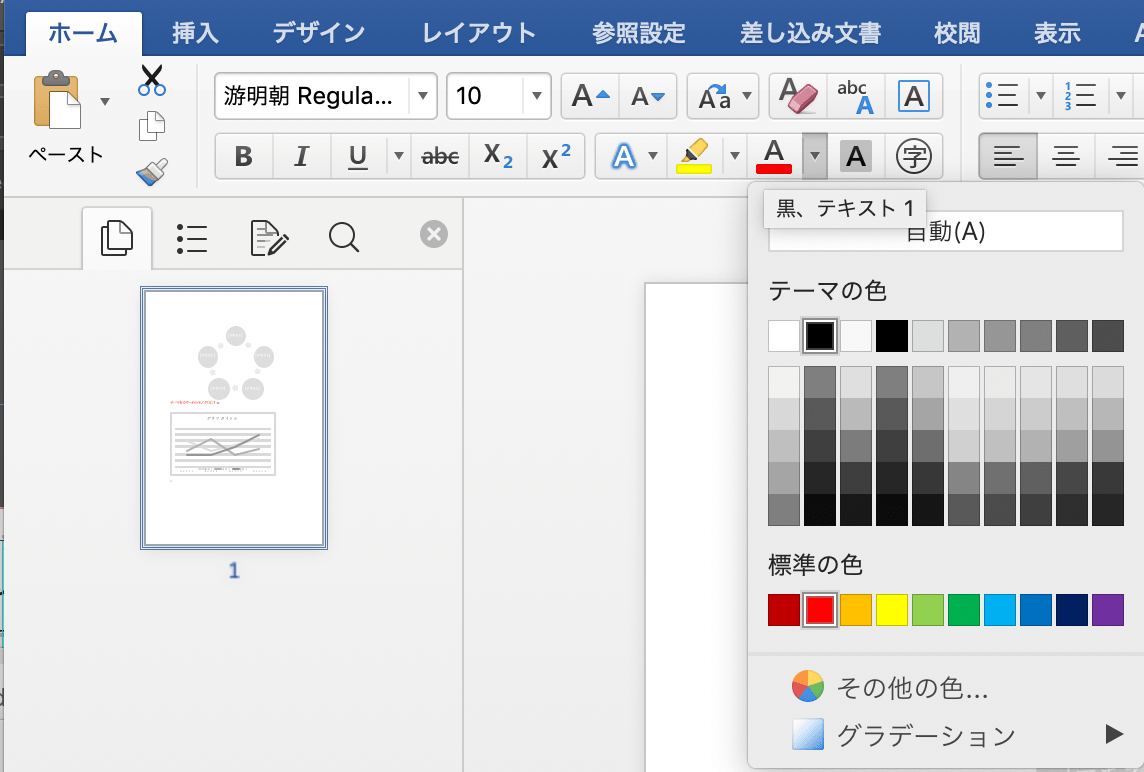Open the レイアウト ribbon tab
The height and width of the screenshot is (772, 1144).
[479, 33]
